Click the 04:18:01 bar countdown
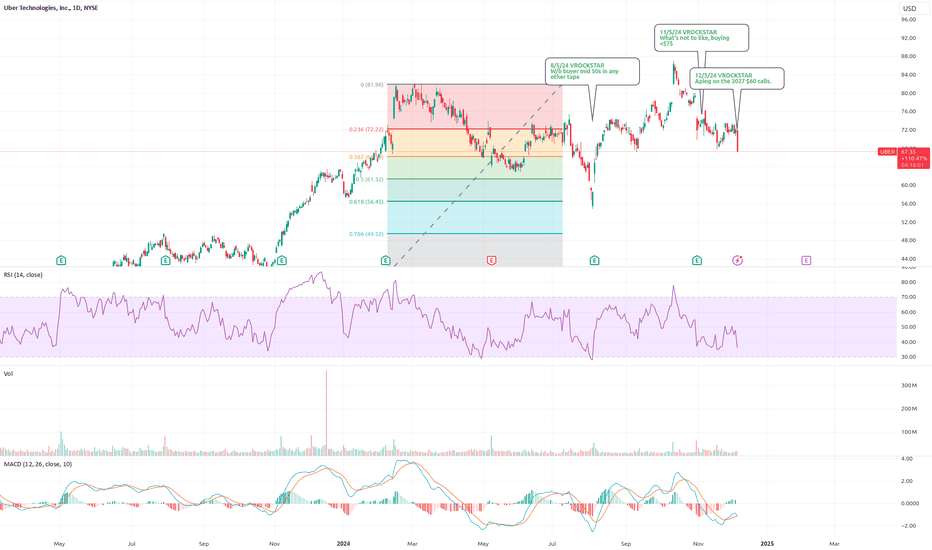 pyautogui.click(x=912, y=165)
